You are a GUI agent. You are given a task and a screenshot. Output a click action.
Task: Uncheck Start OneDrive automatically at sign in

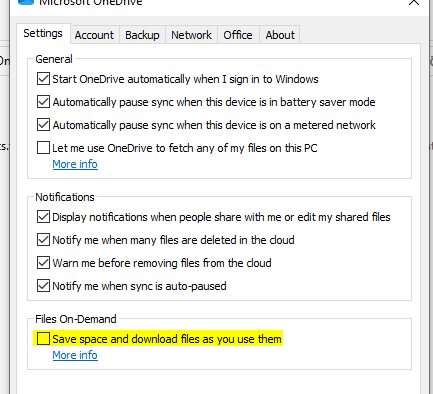pos(43,79)
